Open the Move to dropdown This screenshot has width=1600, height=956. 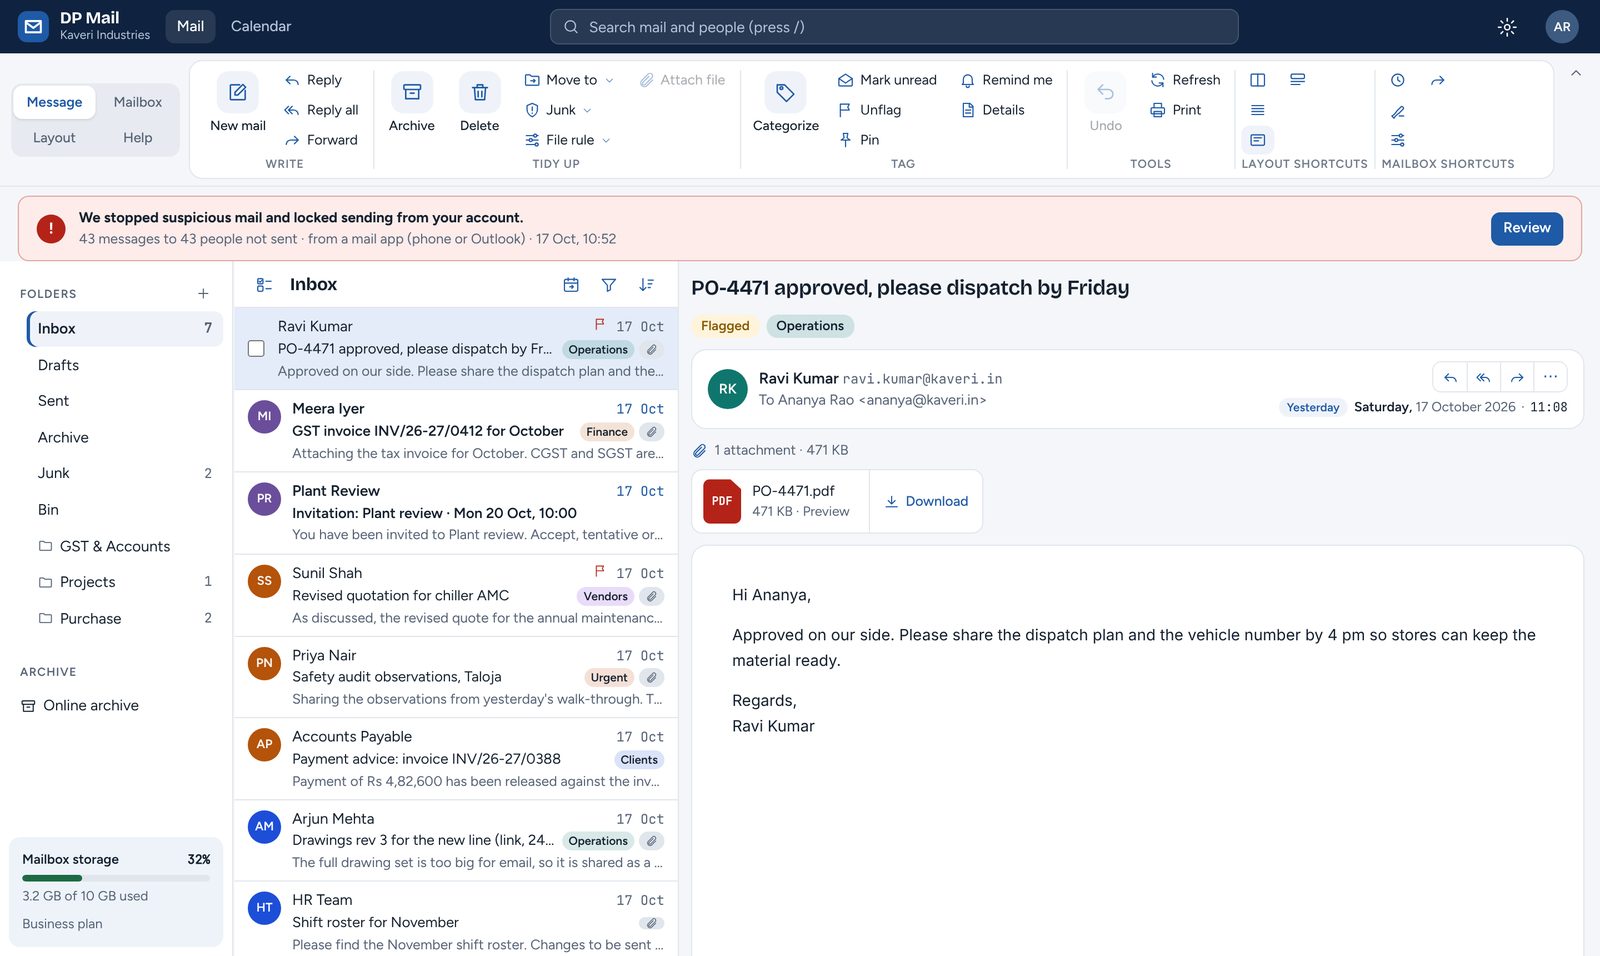click(x=569, y=80)
